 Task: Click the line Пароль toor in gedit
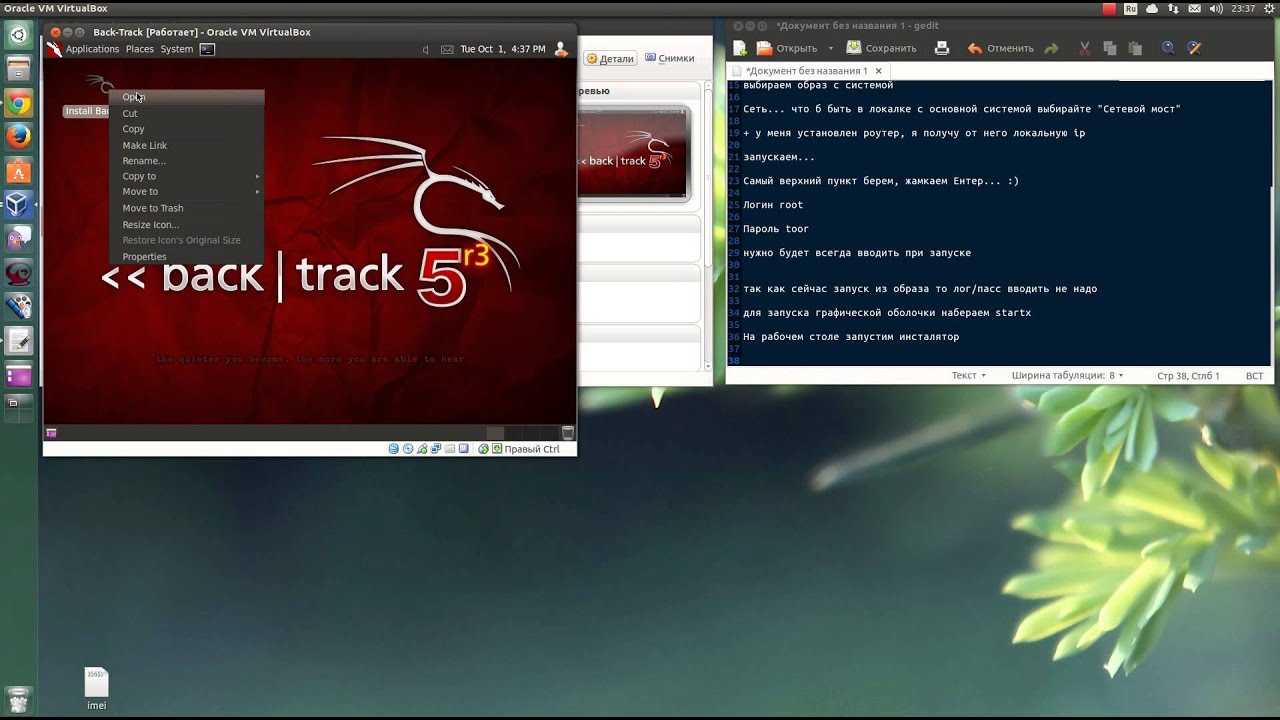click(x=776, y=229)
